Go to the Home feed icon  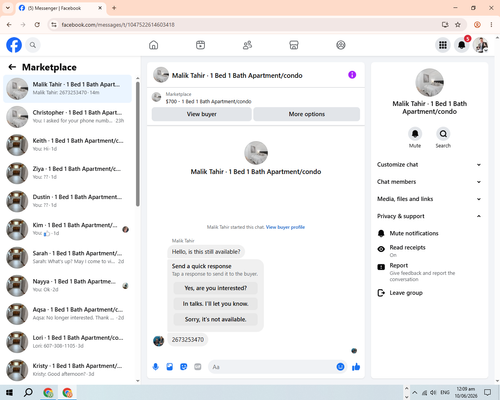pyautogui.click(x=153, y=45)
